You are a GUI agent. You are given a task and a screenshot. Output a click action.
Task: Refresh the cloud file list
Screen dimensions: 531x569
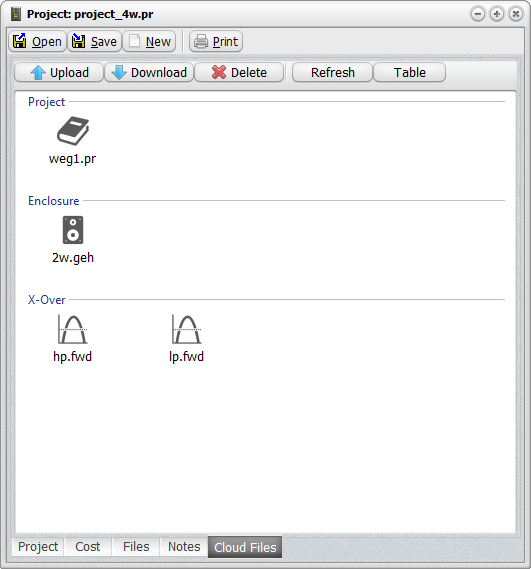332,73
